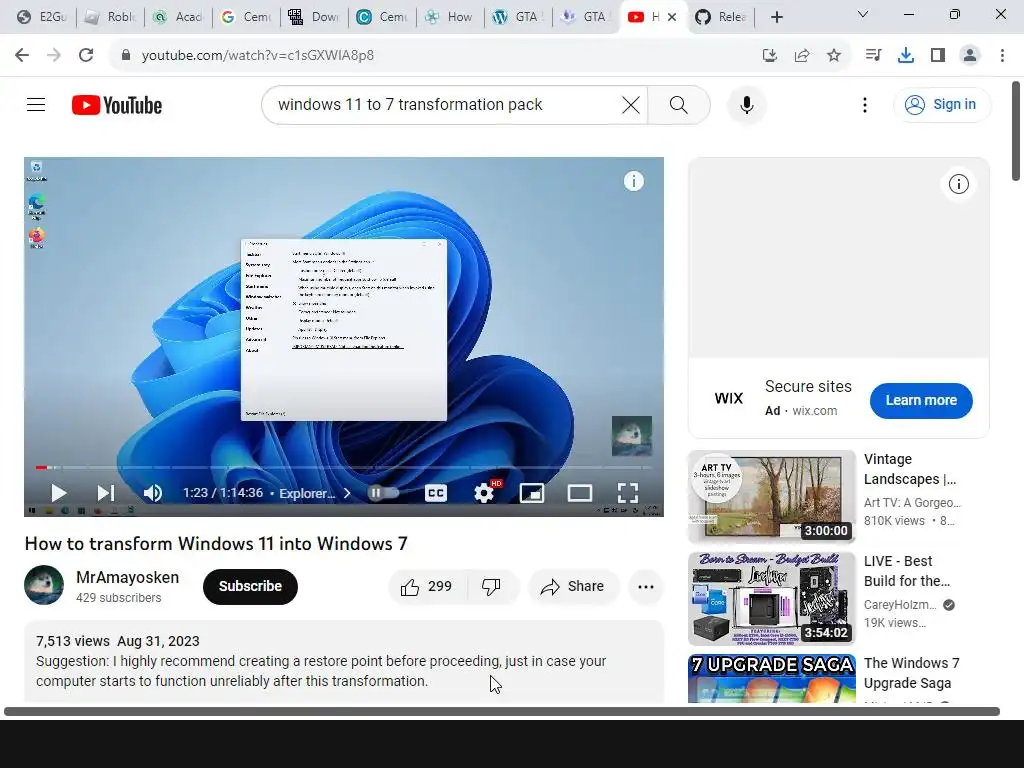Switch to Robl tab
Image resolution: width=1024 pixels, height=768 pixels.
(110, 17)
